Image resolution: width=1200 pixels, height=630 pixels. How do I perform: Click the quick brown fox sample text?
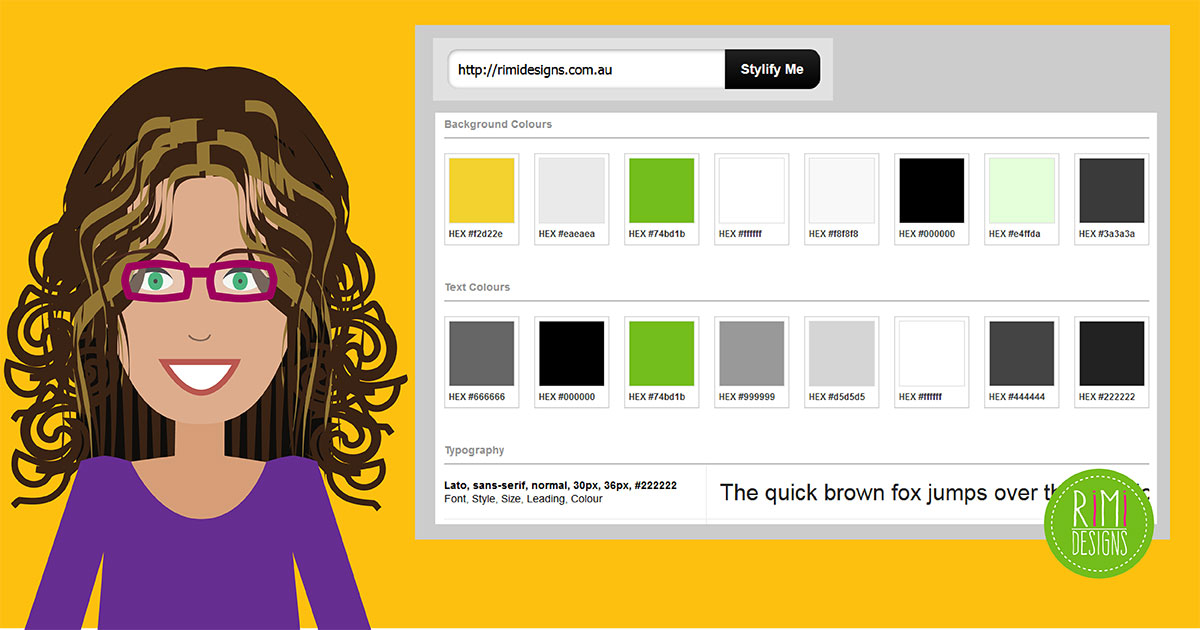click(x=935, y=492)
